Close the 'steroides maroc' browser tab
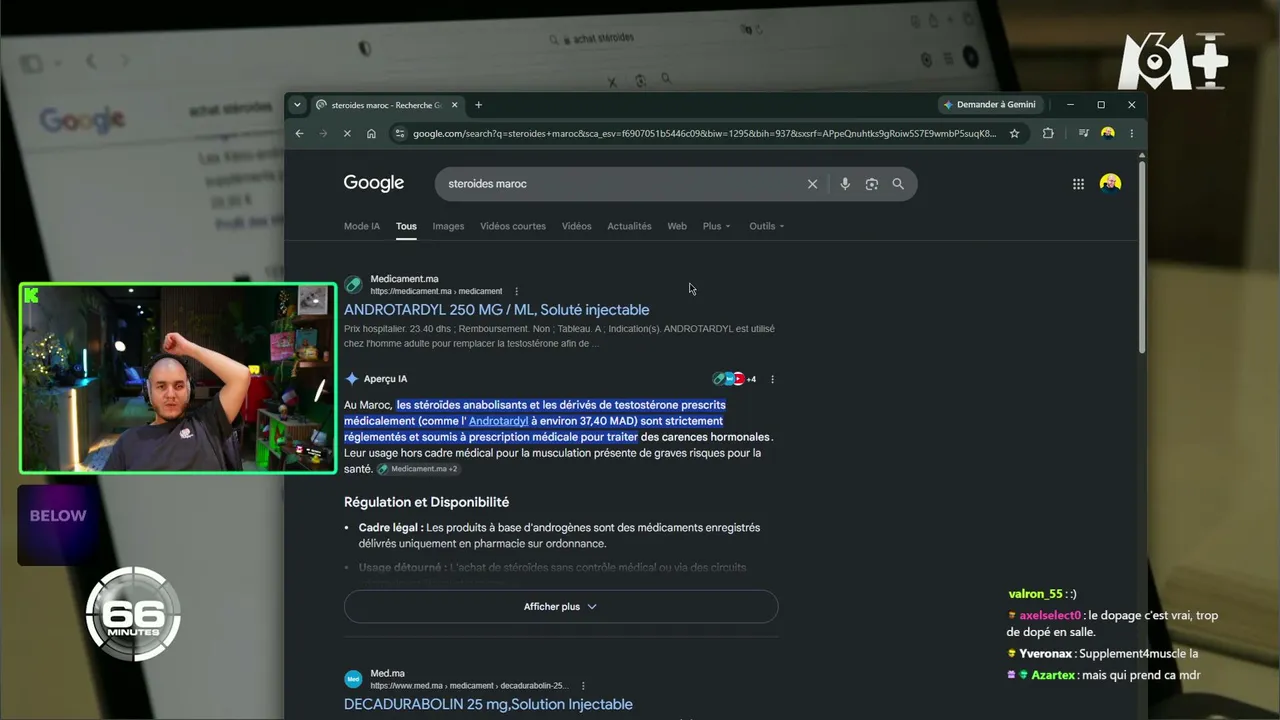Image resolution: width=1280 pixels, height=720 pixels. (x=455, y=105)
